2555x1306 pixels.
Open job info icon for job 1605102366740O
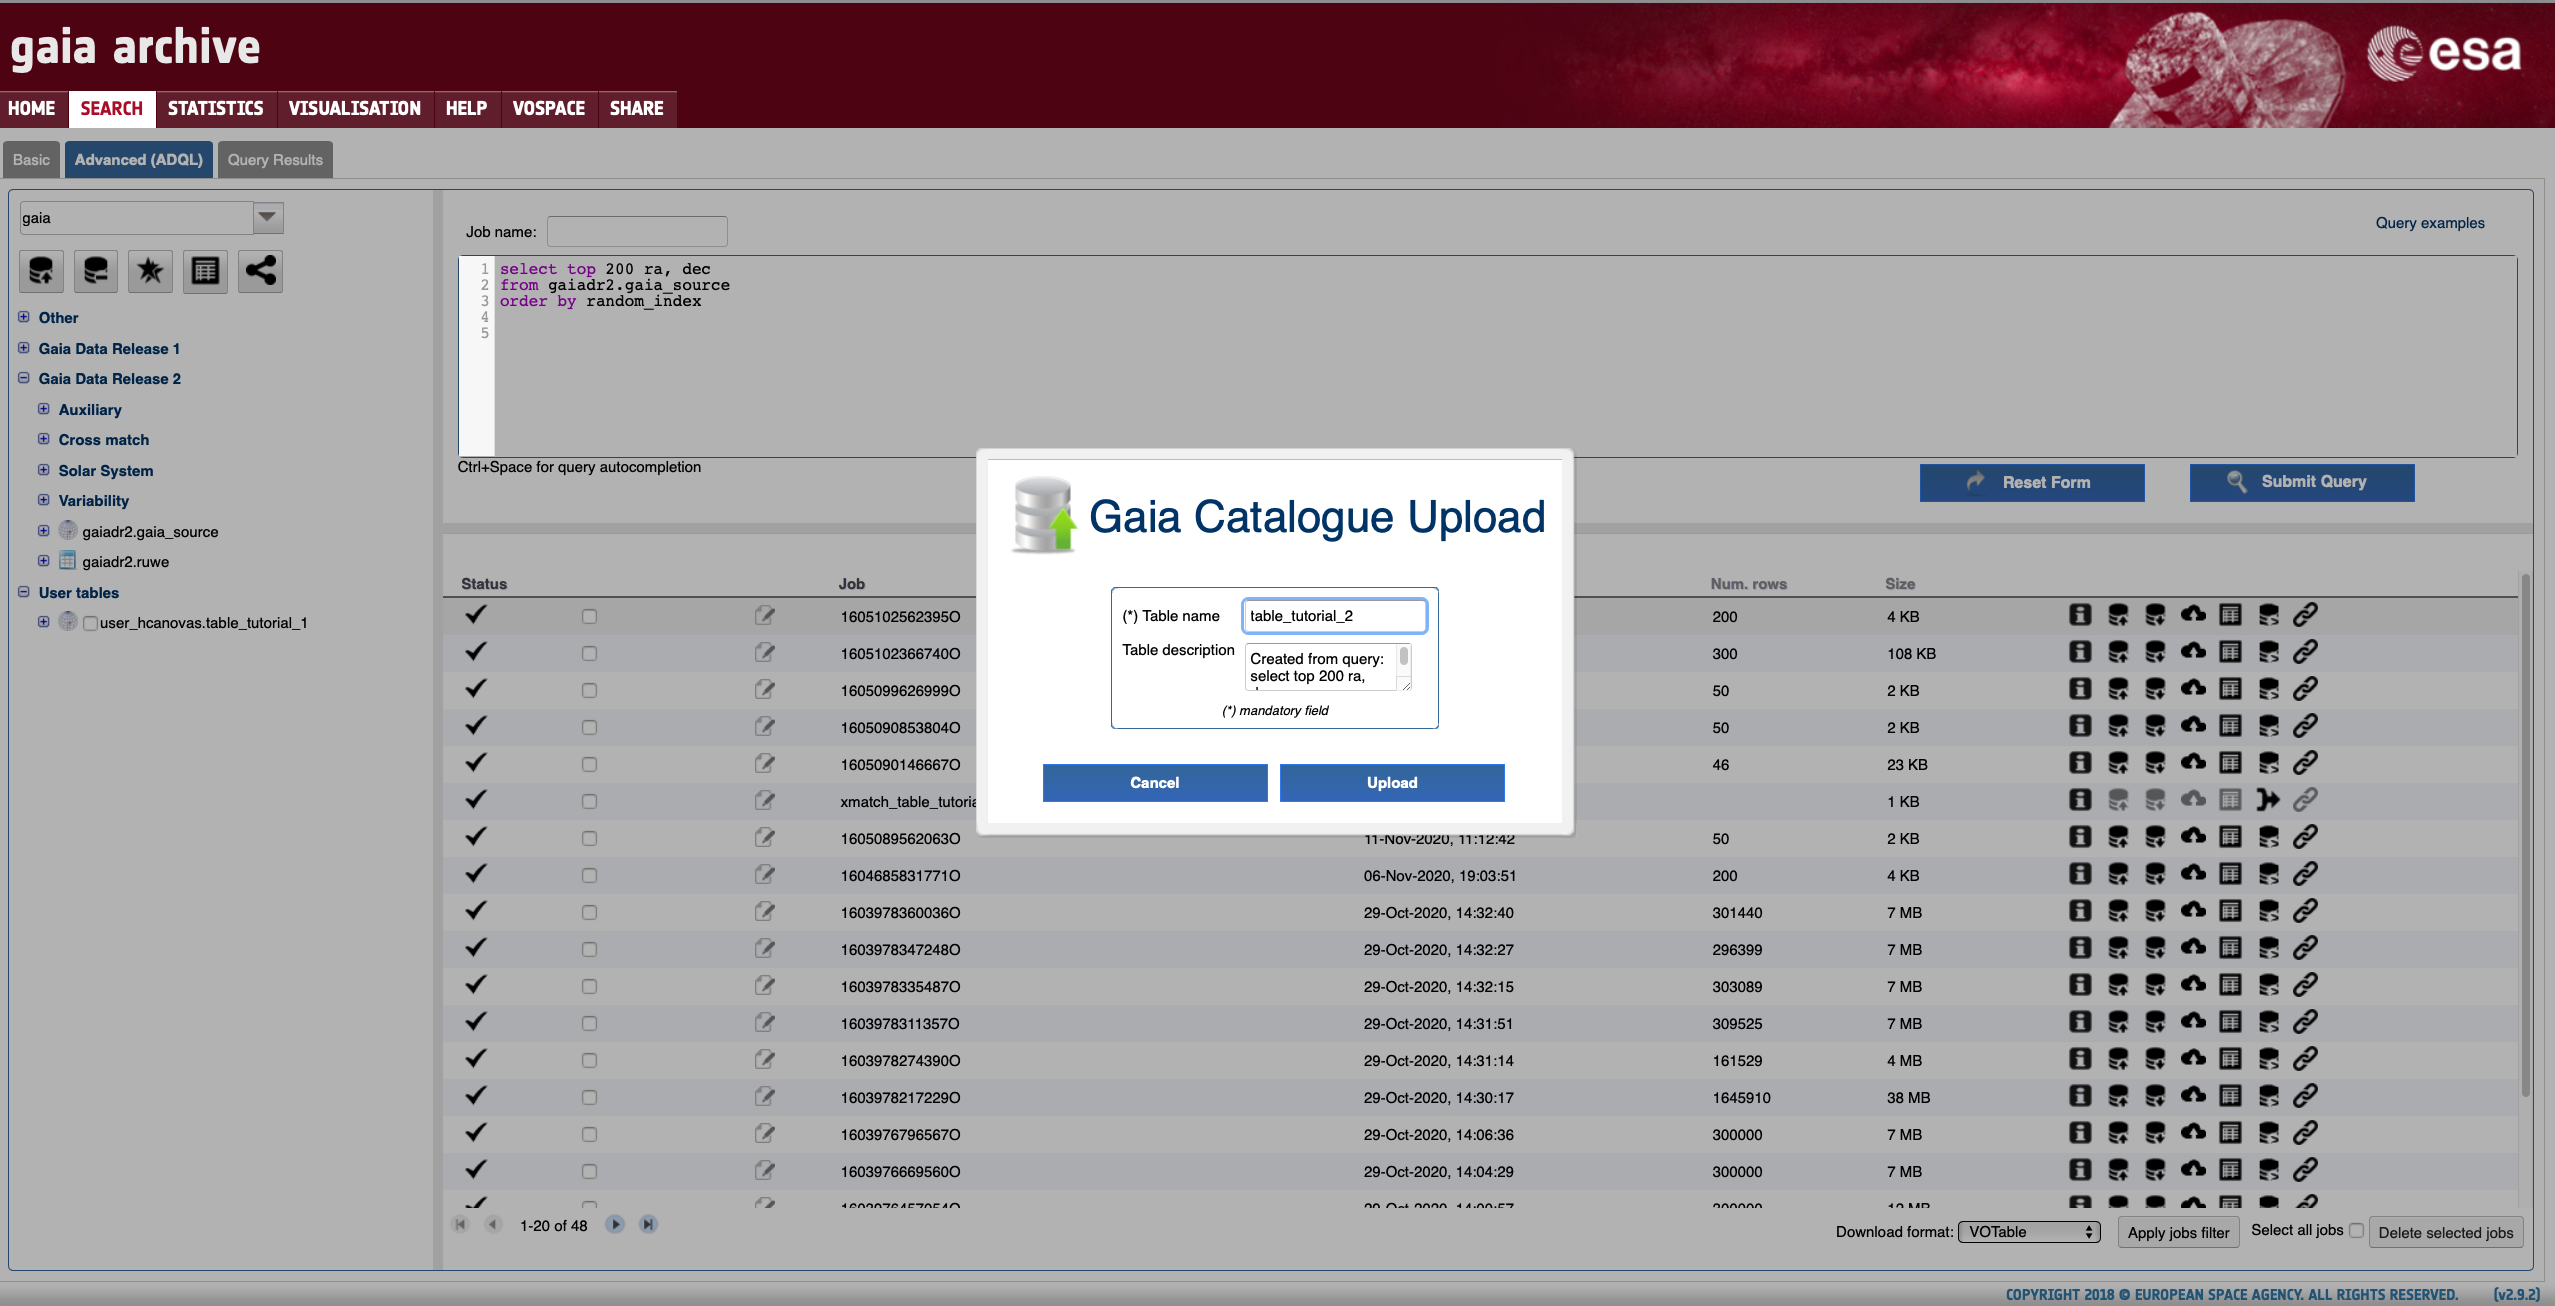[x=2080, y=652]
